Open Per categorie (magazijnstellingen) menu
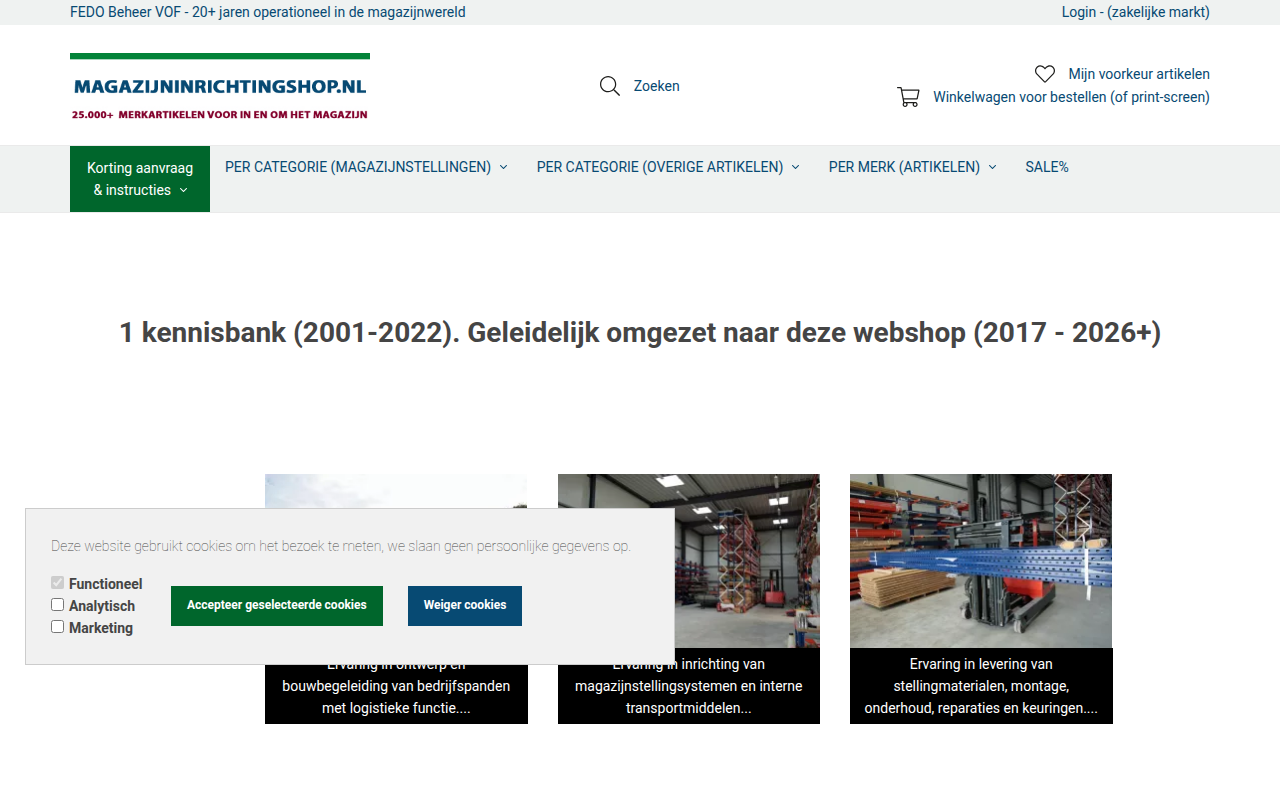Viewport: 1280px width, 800px height. [x=366, y=167]
